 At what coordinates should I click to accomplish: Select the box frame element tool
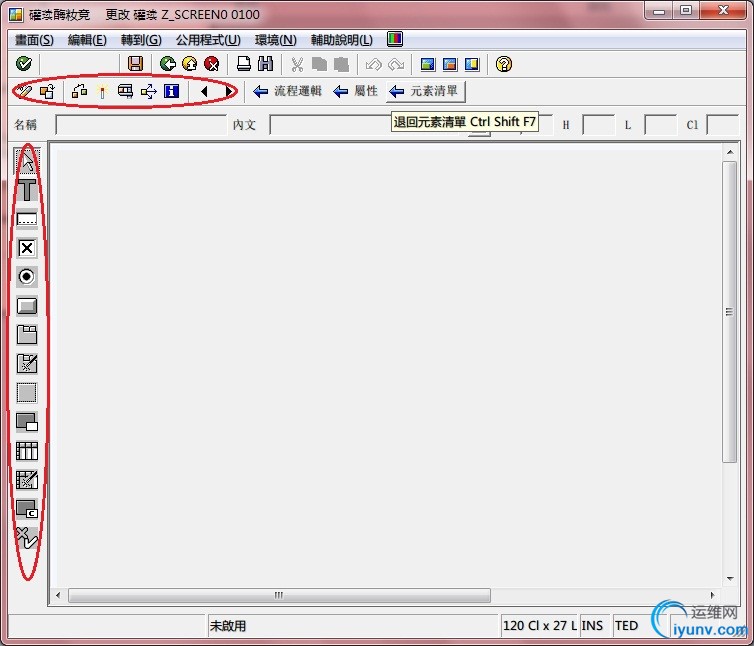click(26, 393)
